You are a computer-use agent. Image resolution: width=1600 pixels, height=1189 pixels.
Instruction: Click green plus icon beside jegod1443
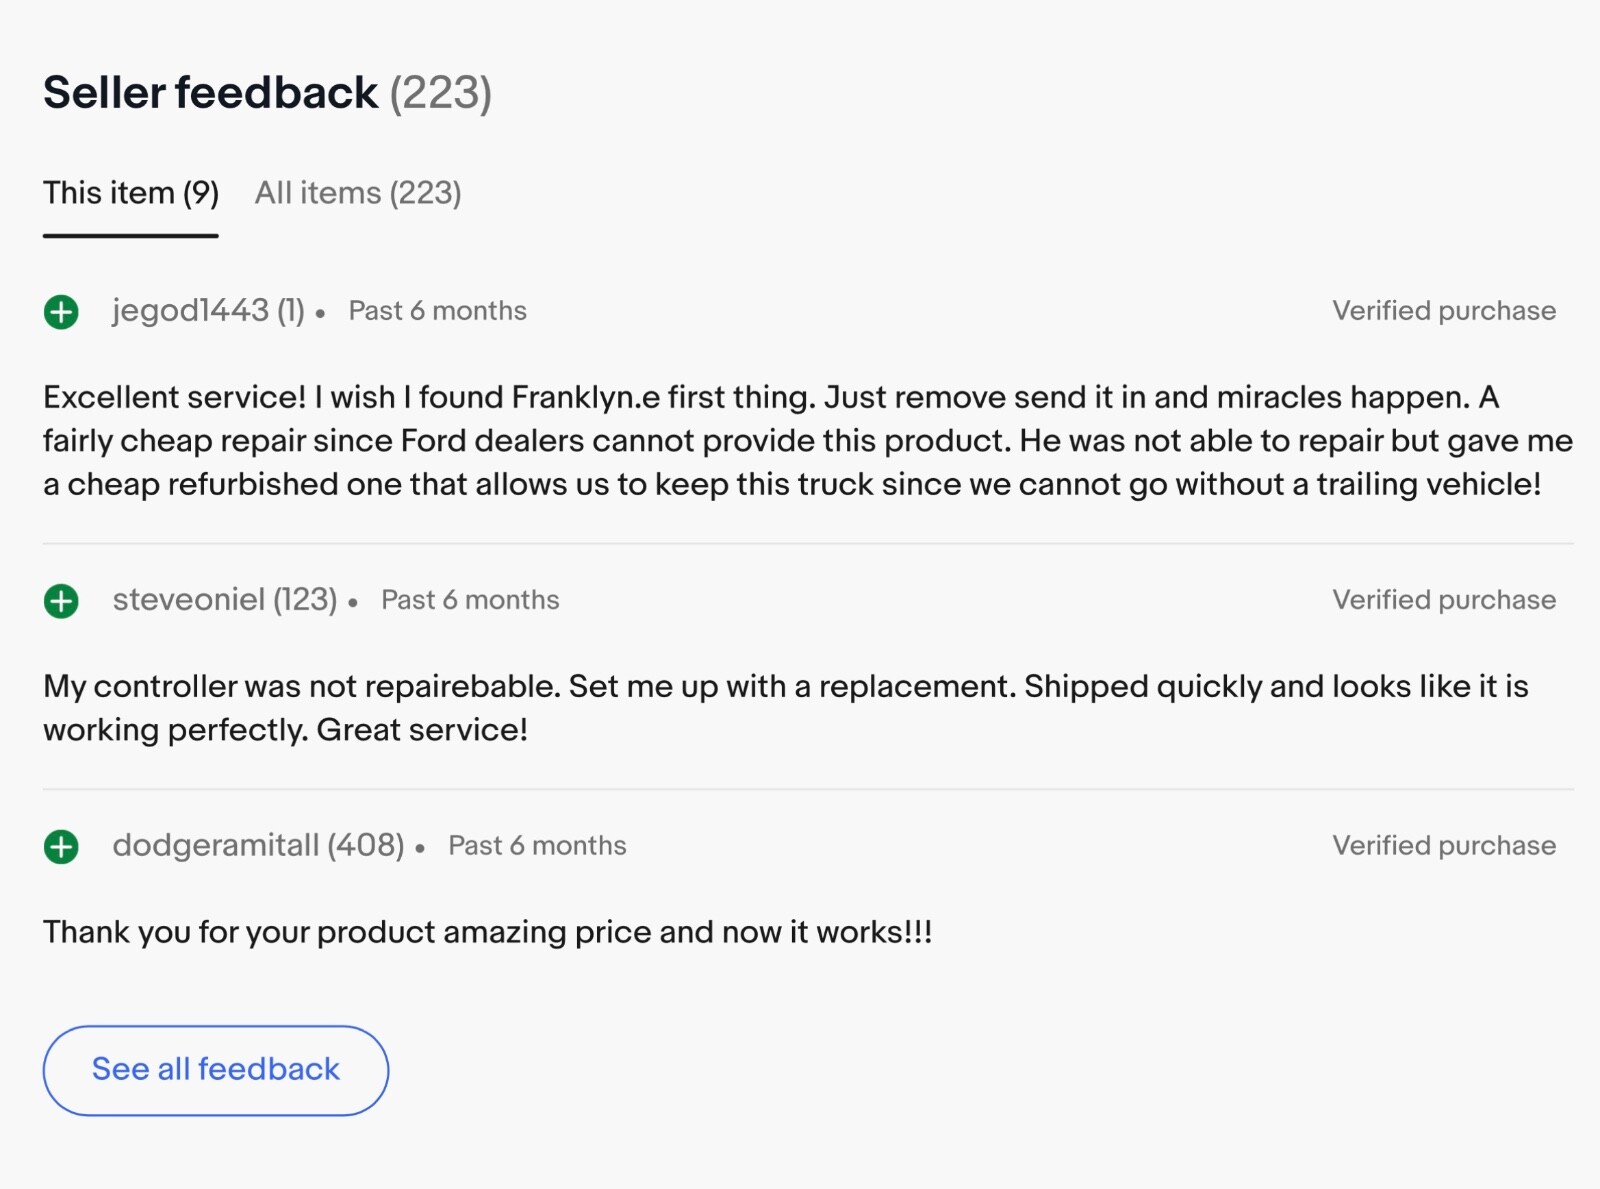coord(61,312)
